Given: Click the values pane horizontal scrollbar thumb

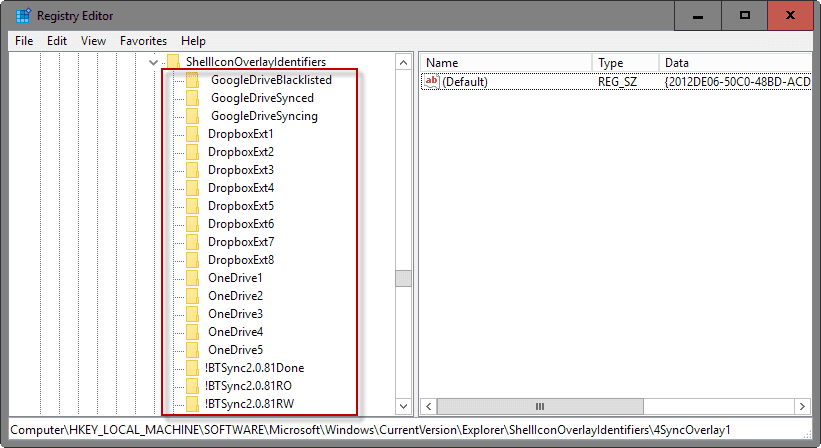Looking at the screenshot, I should [x=540, y=407].
